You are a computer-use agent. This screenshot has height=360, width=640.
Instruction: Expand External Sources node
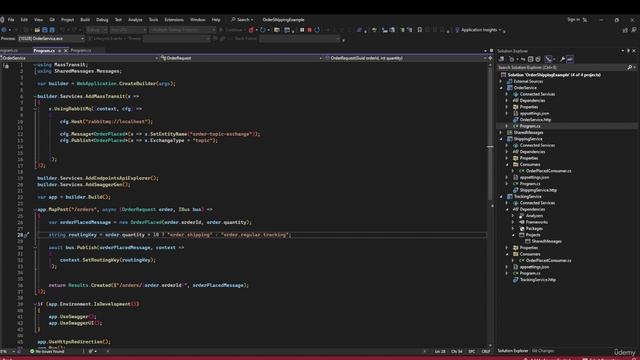(501, 81)
